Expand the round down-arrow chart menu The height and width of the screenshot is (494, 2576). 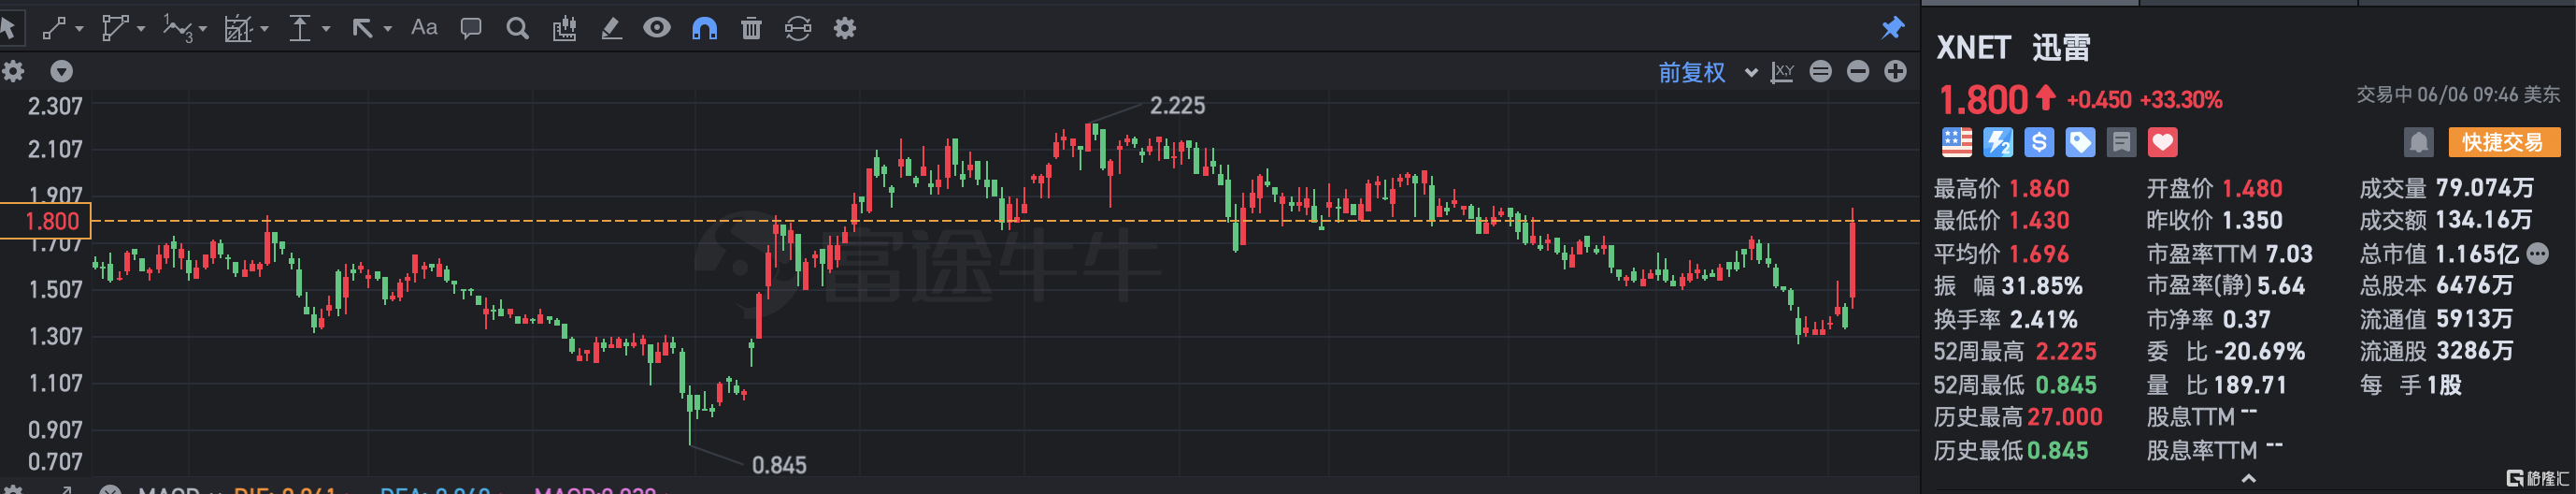click(x=62, y=71)
